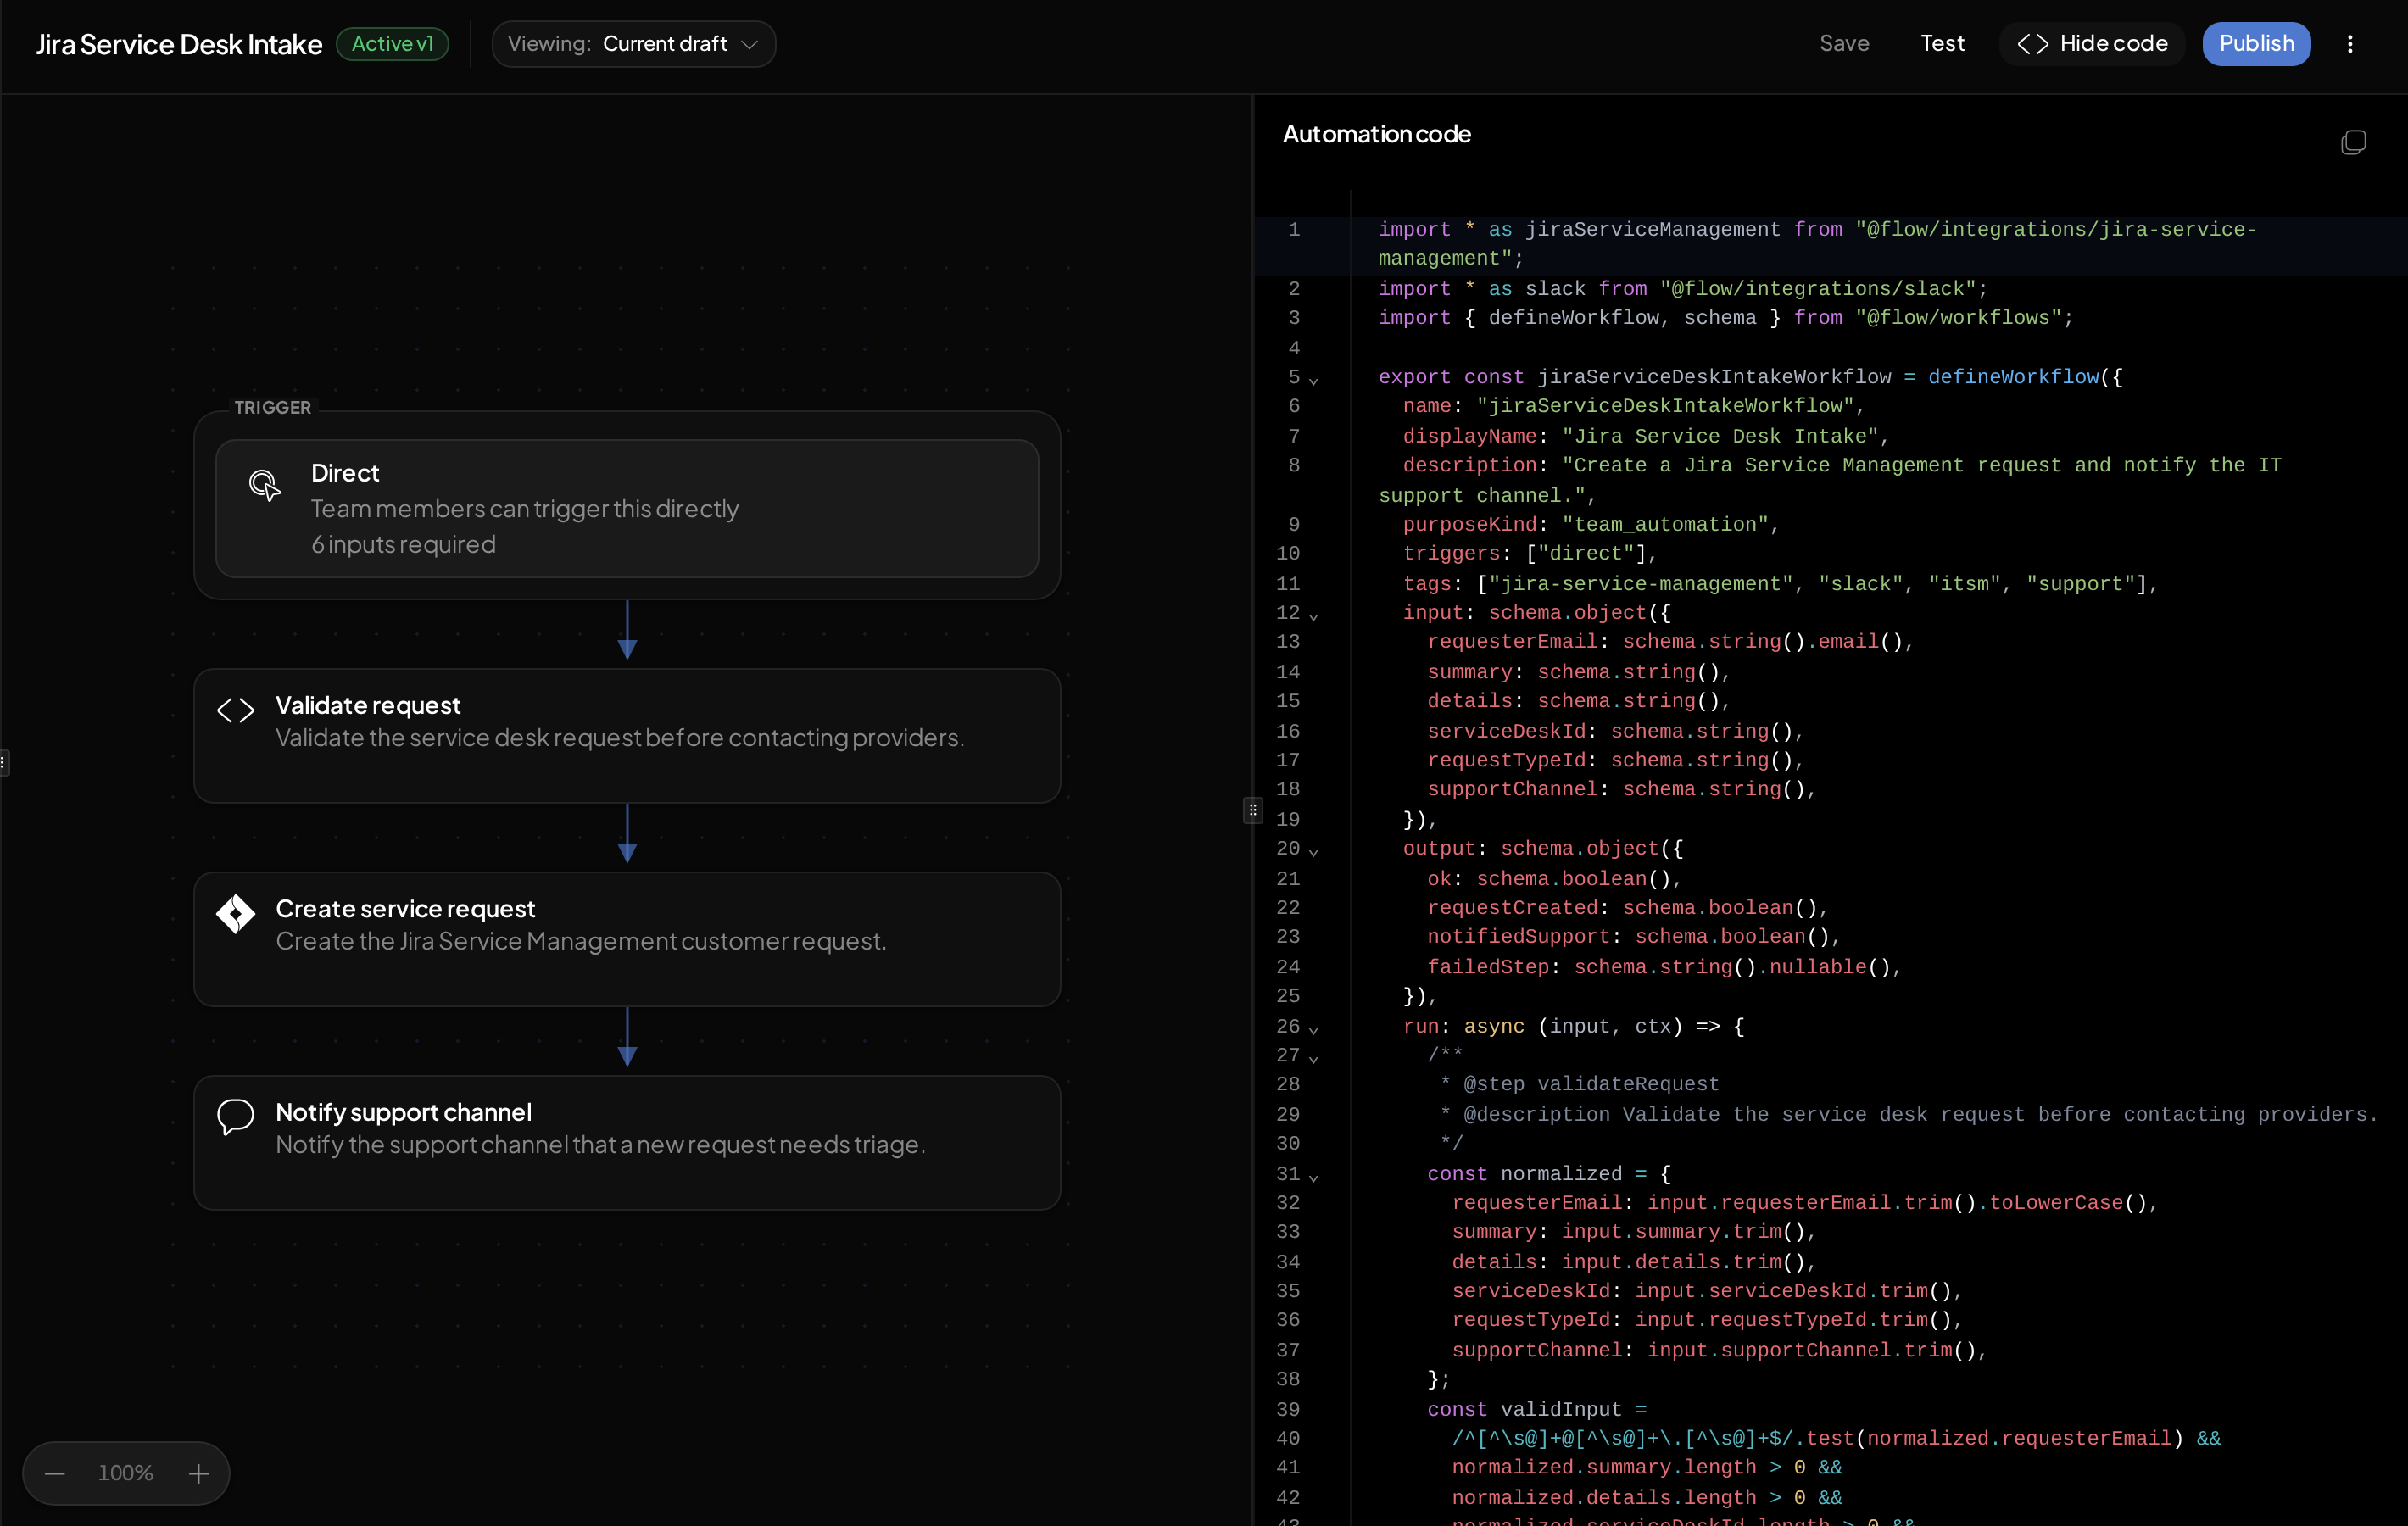Zoom in with the plus icon

click(199, 1473)
